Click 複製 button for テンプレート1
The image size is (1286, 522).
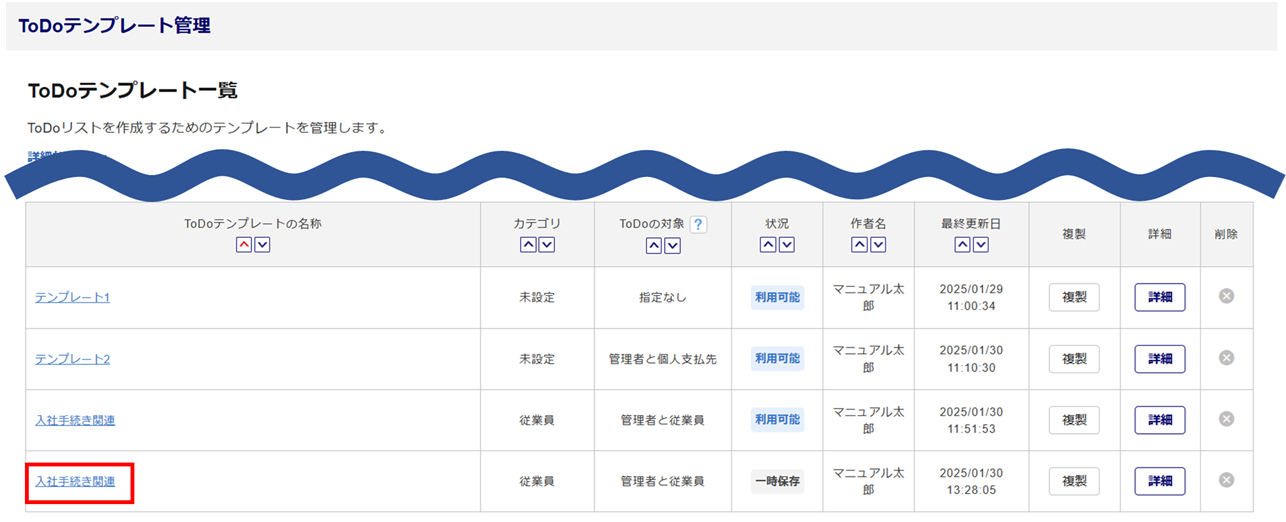1074,297
